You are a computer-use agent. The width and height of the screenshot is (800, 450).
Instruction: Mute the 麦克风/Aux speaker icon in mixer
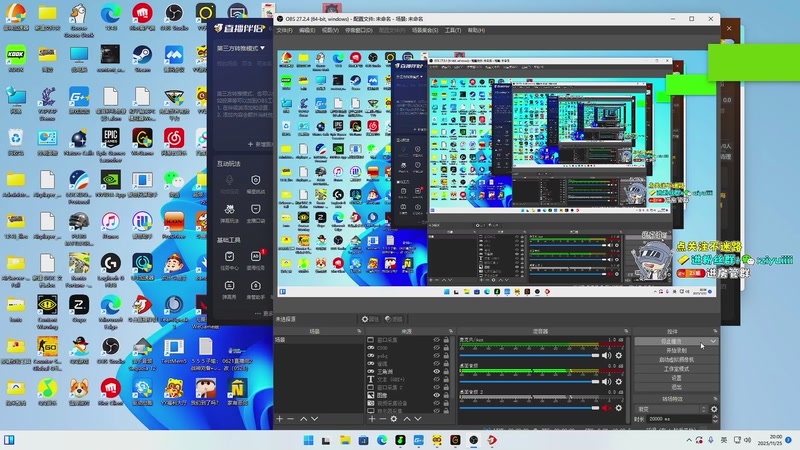click(607, 355)
